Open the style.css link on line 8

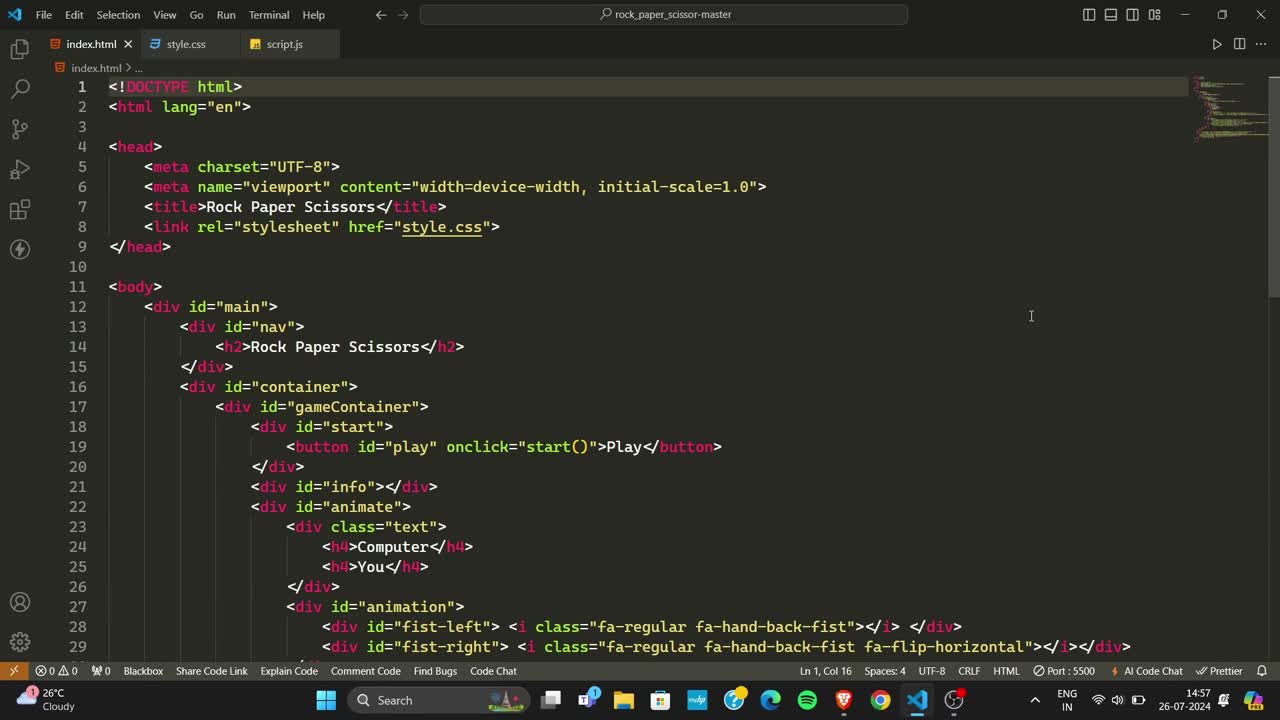pos(442,227)
